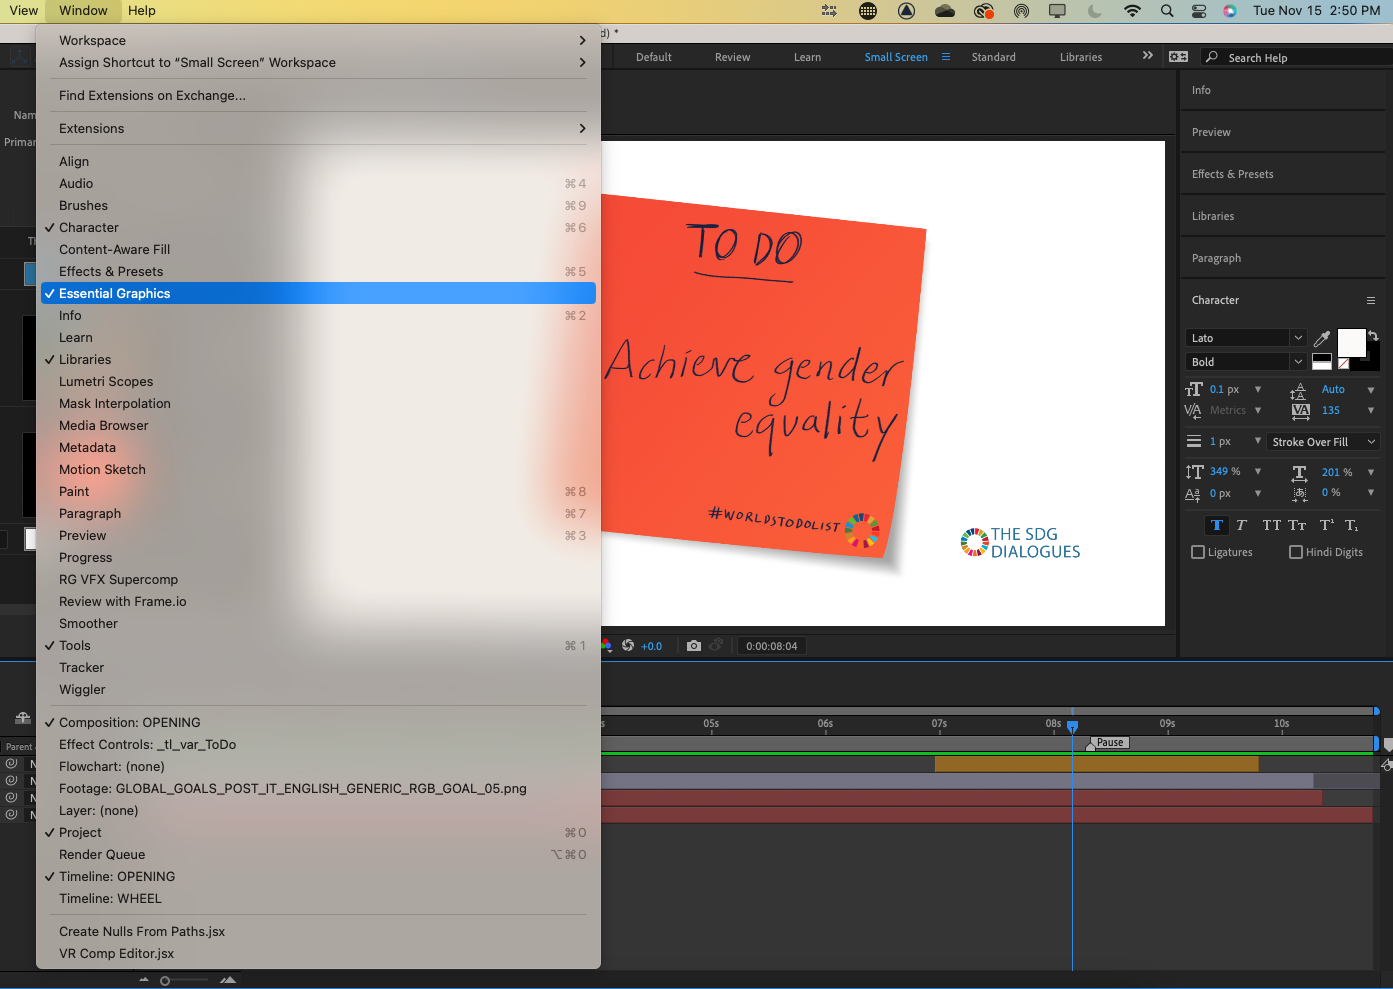
Task: Toggle Faux Bold button
Action: pos(1217,525)
